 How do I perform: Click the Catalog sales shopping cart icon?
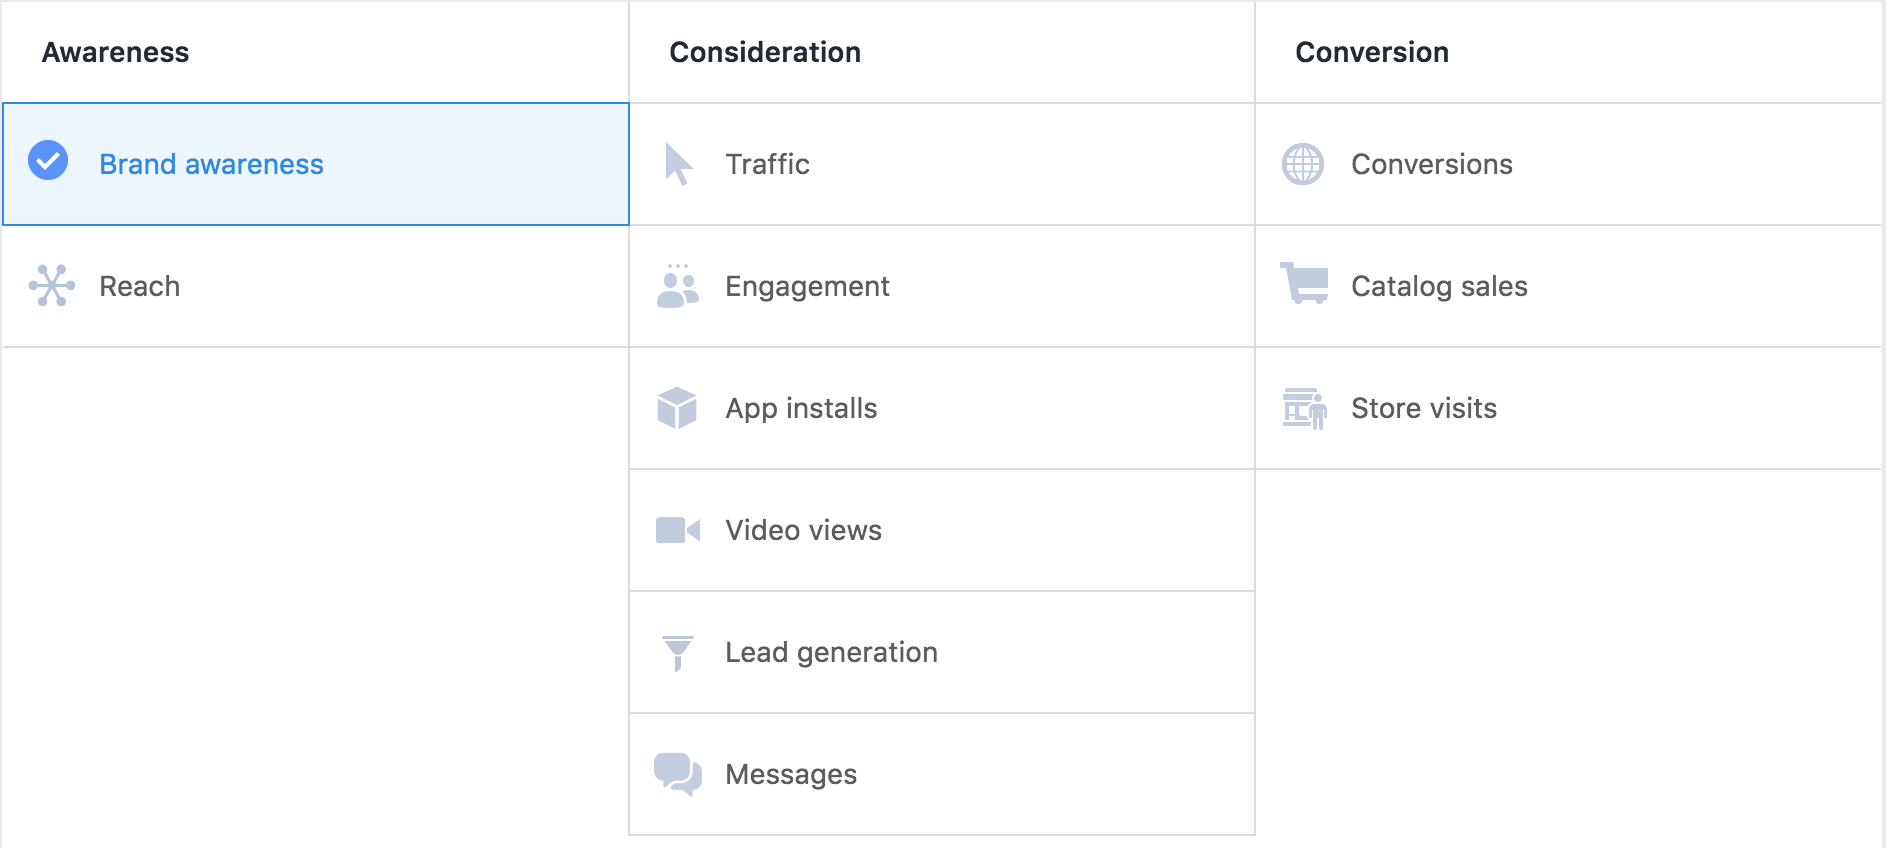[1304, 283]
